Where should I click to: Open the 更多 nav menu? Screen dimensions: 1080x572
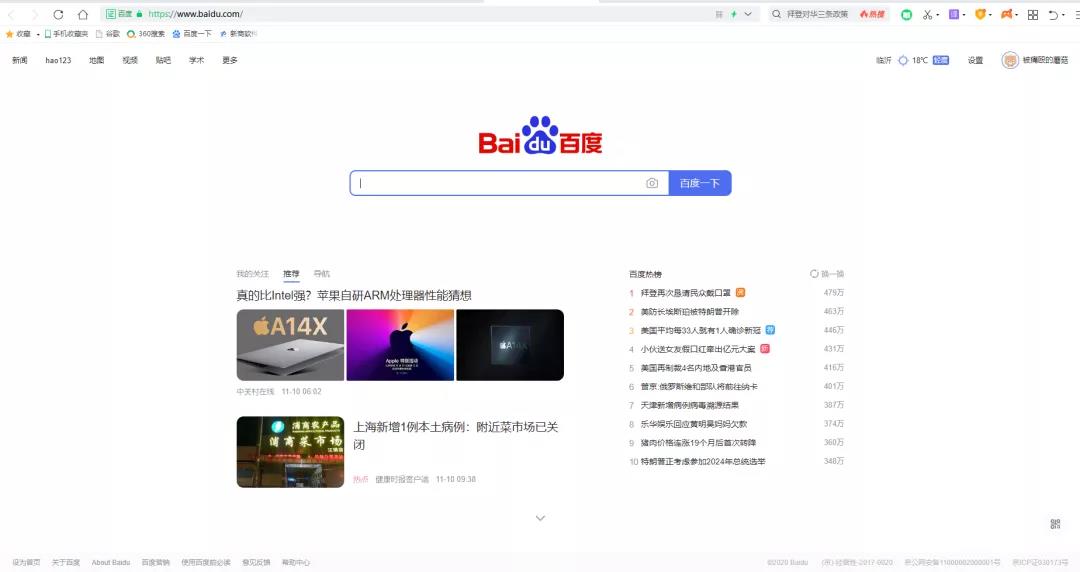click(230, 61)
